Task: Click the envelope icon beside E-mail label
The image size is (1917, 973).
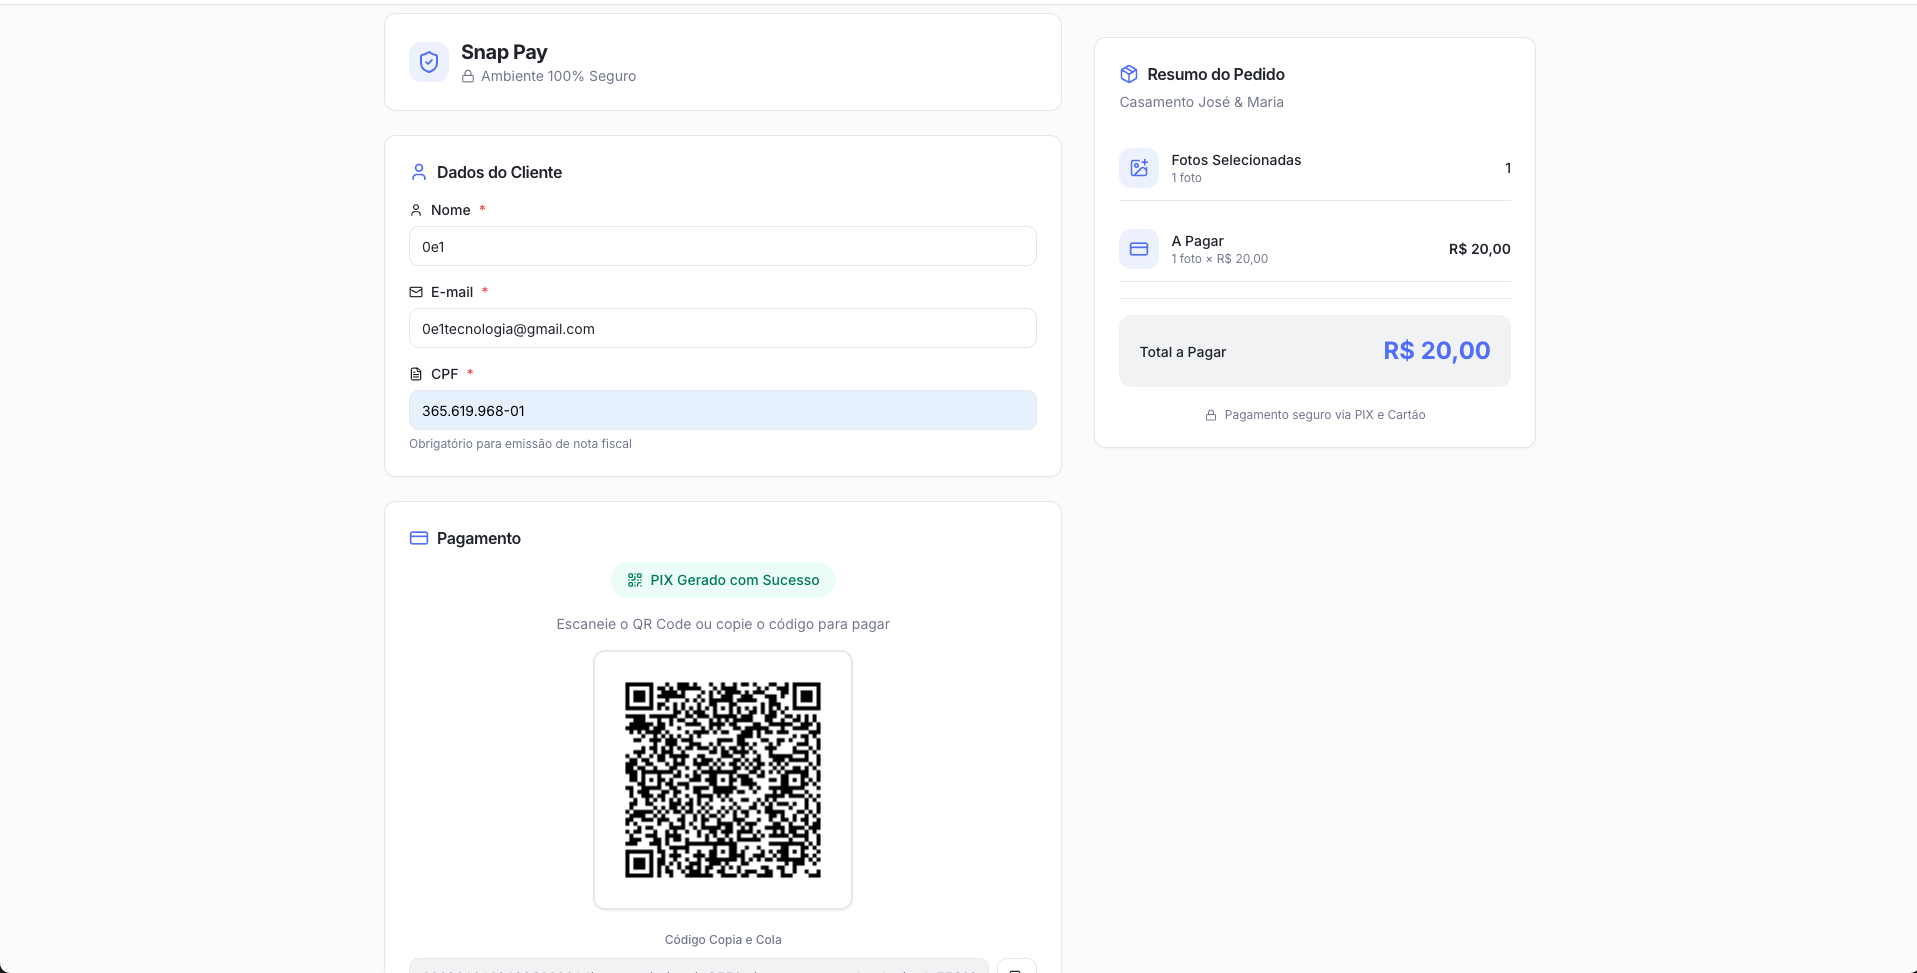Action: [416, 292]
